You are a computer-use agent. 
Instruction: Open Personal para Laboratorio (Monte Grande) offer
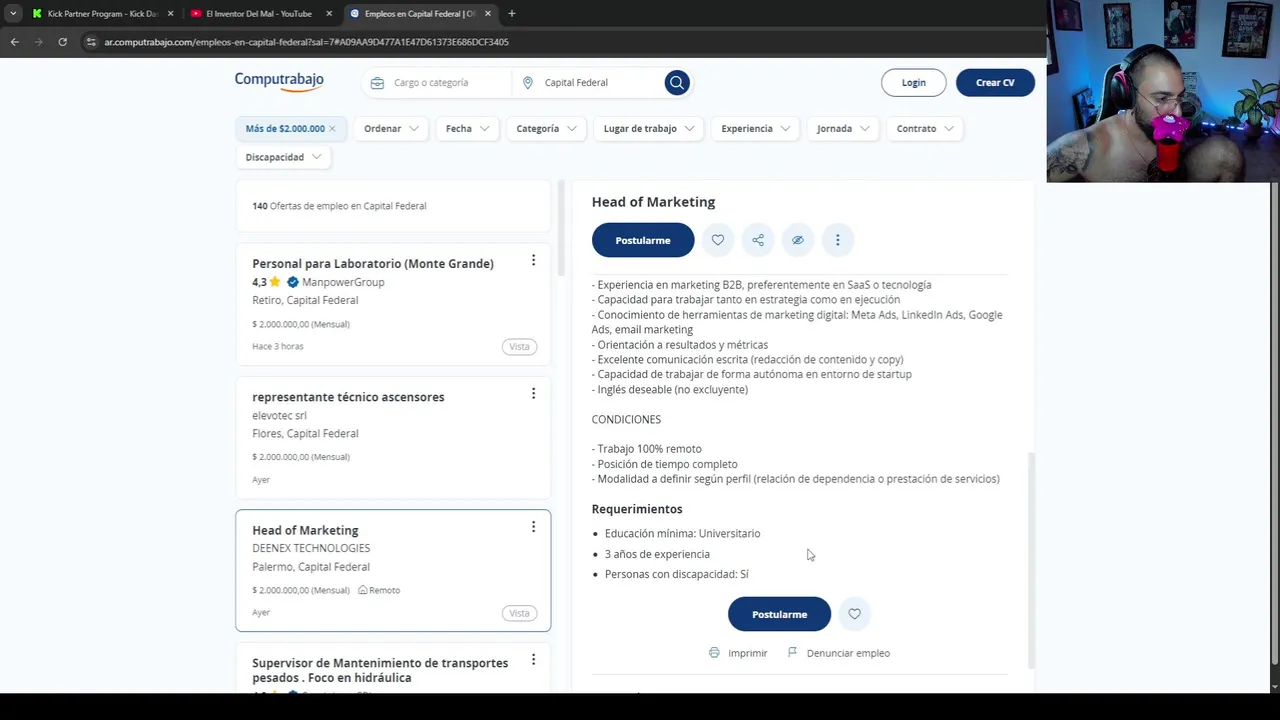(373, 263)
